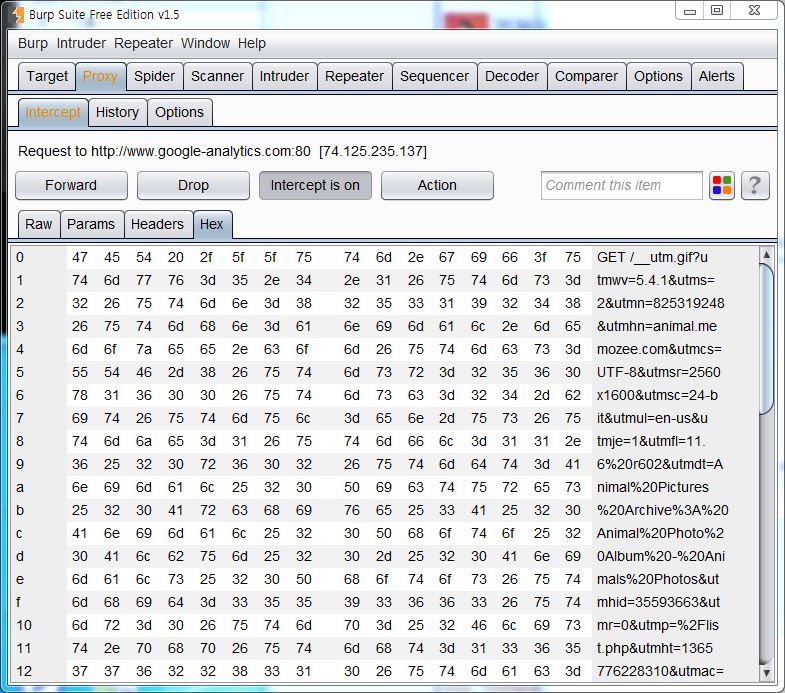Viewport: 785px width, 693px height.
Task: Open the Action menu button
Action: pyautogui.click(x=437, y=185)
